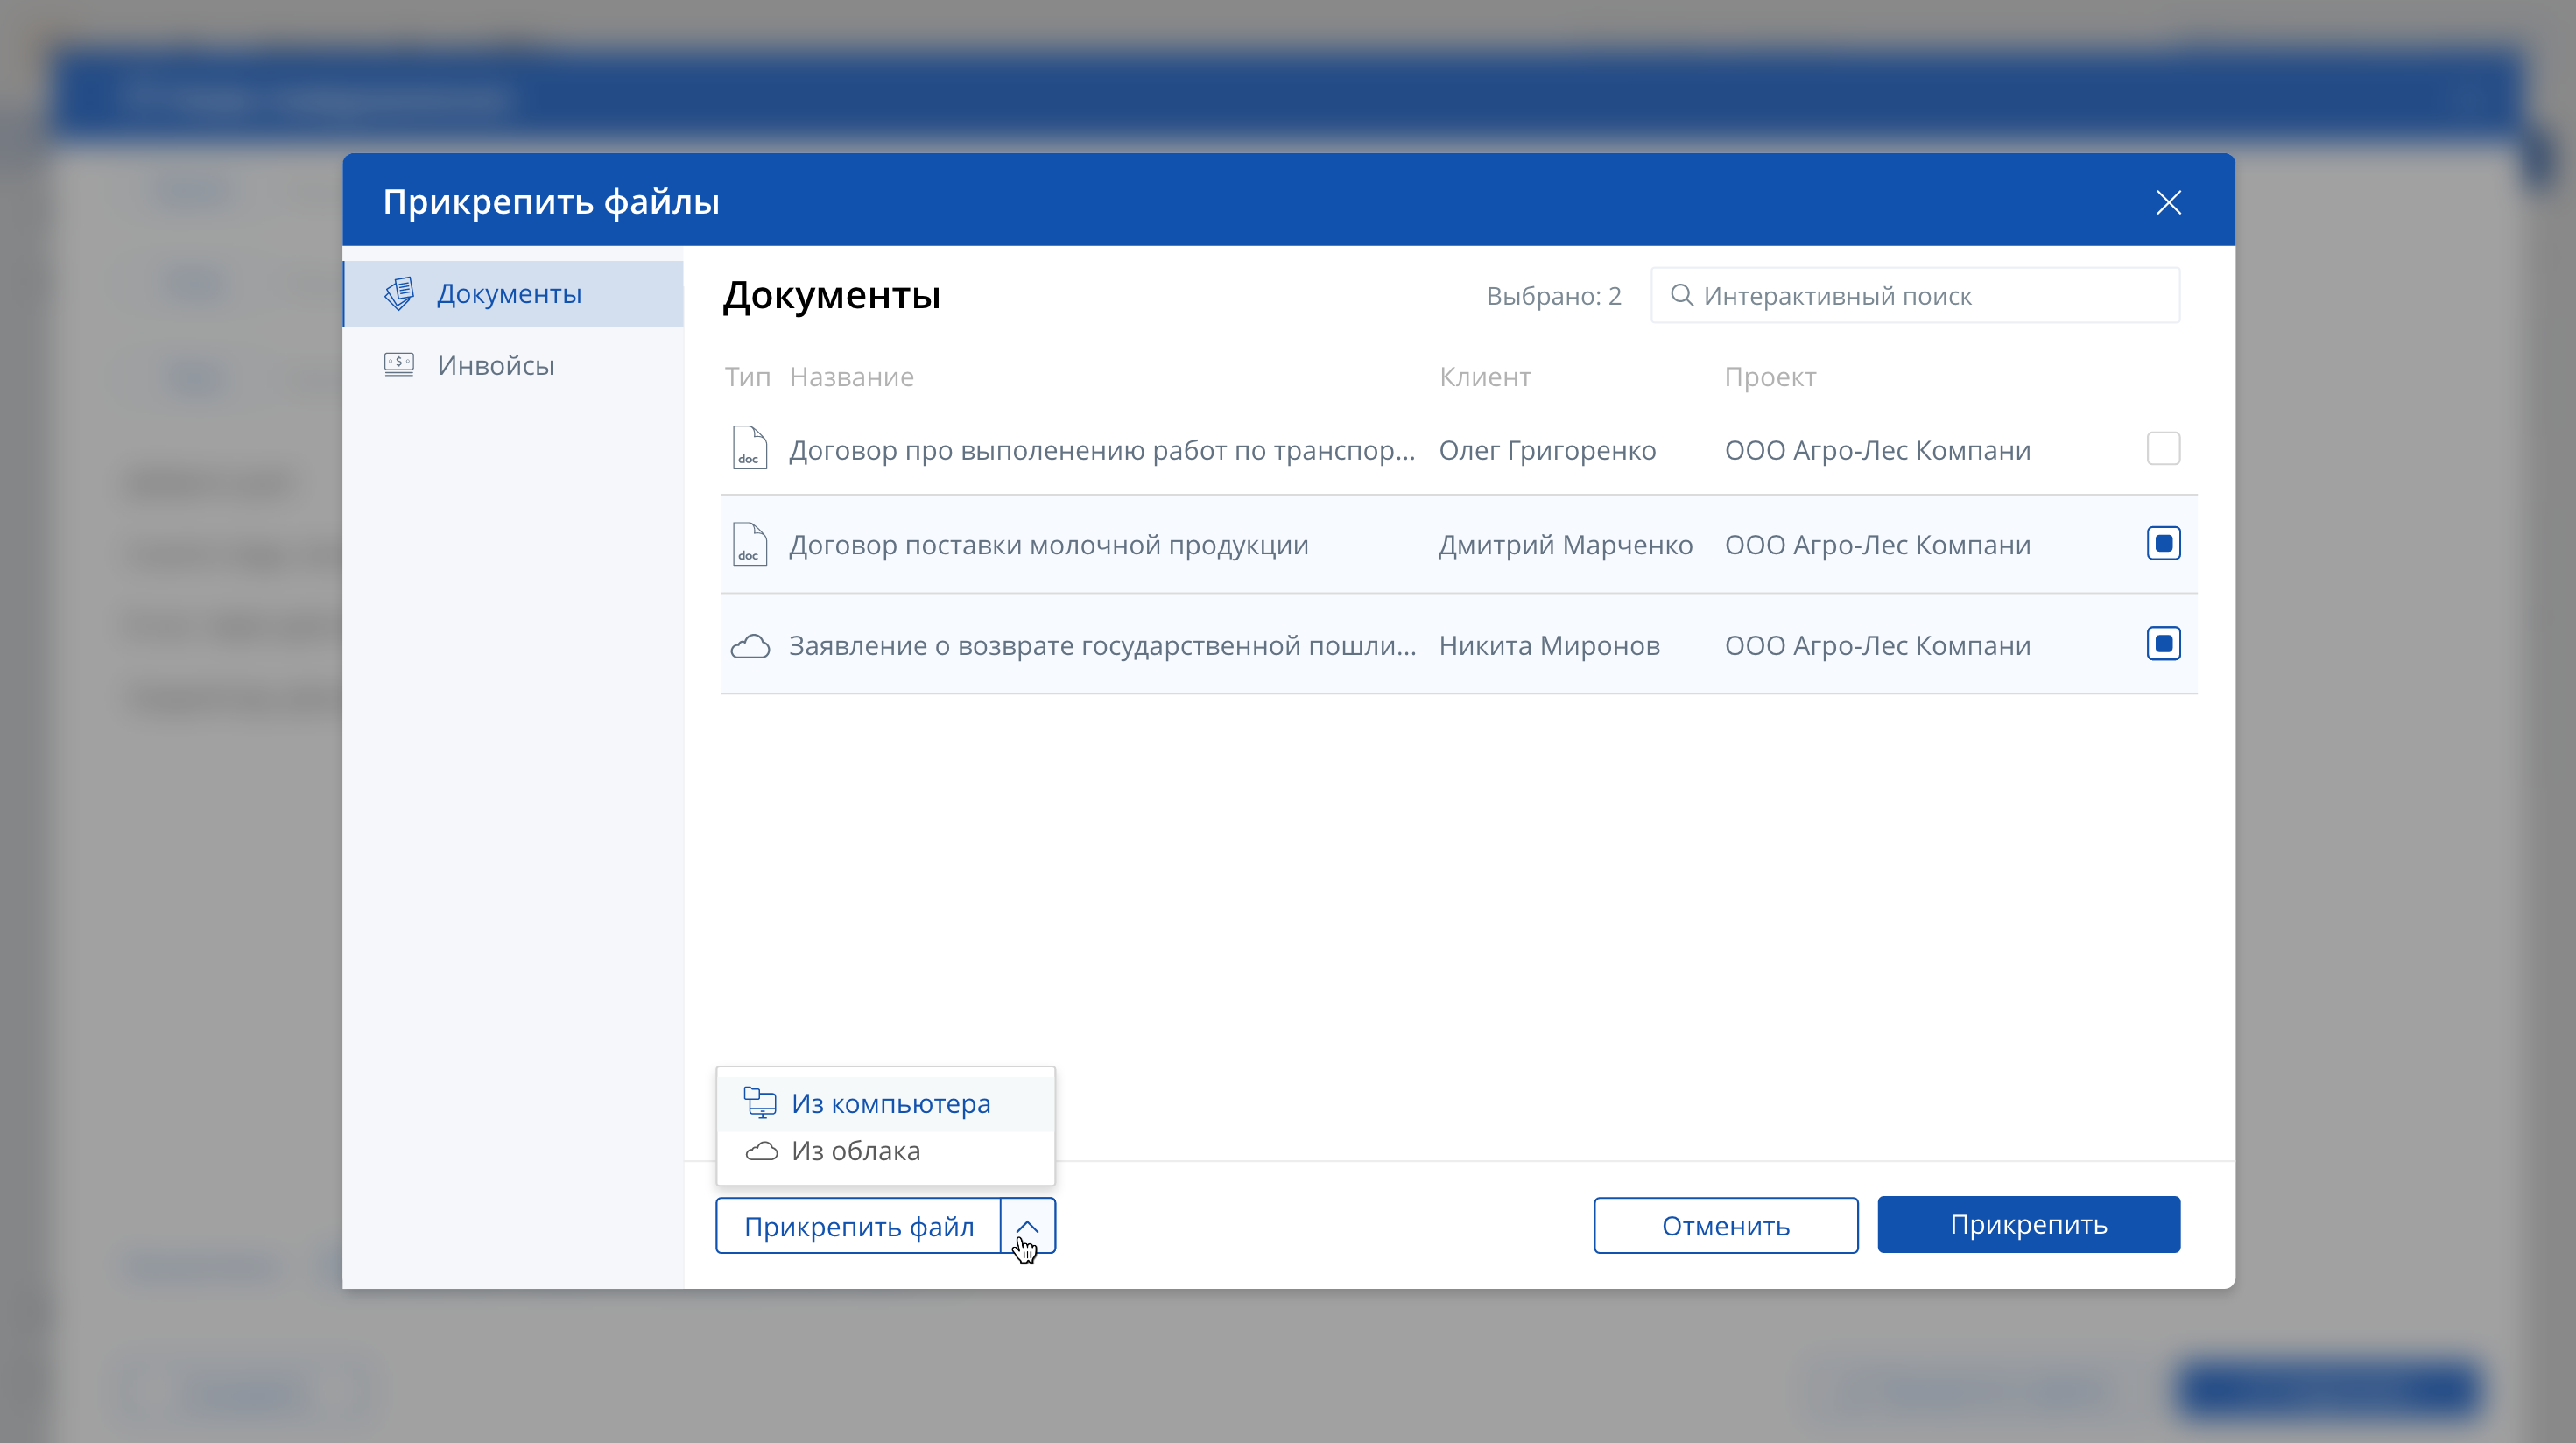The width and height of the screenshot is (2576, 1443).
Task: Choose Из облака from the menu
Action: (x=886, y=1151)
